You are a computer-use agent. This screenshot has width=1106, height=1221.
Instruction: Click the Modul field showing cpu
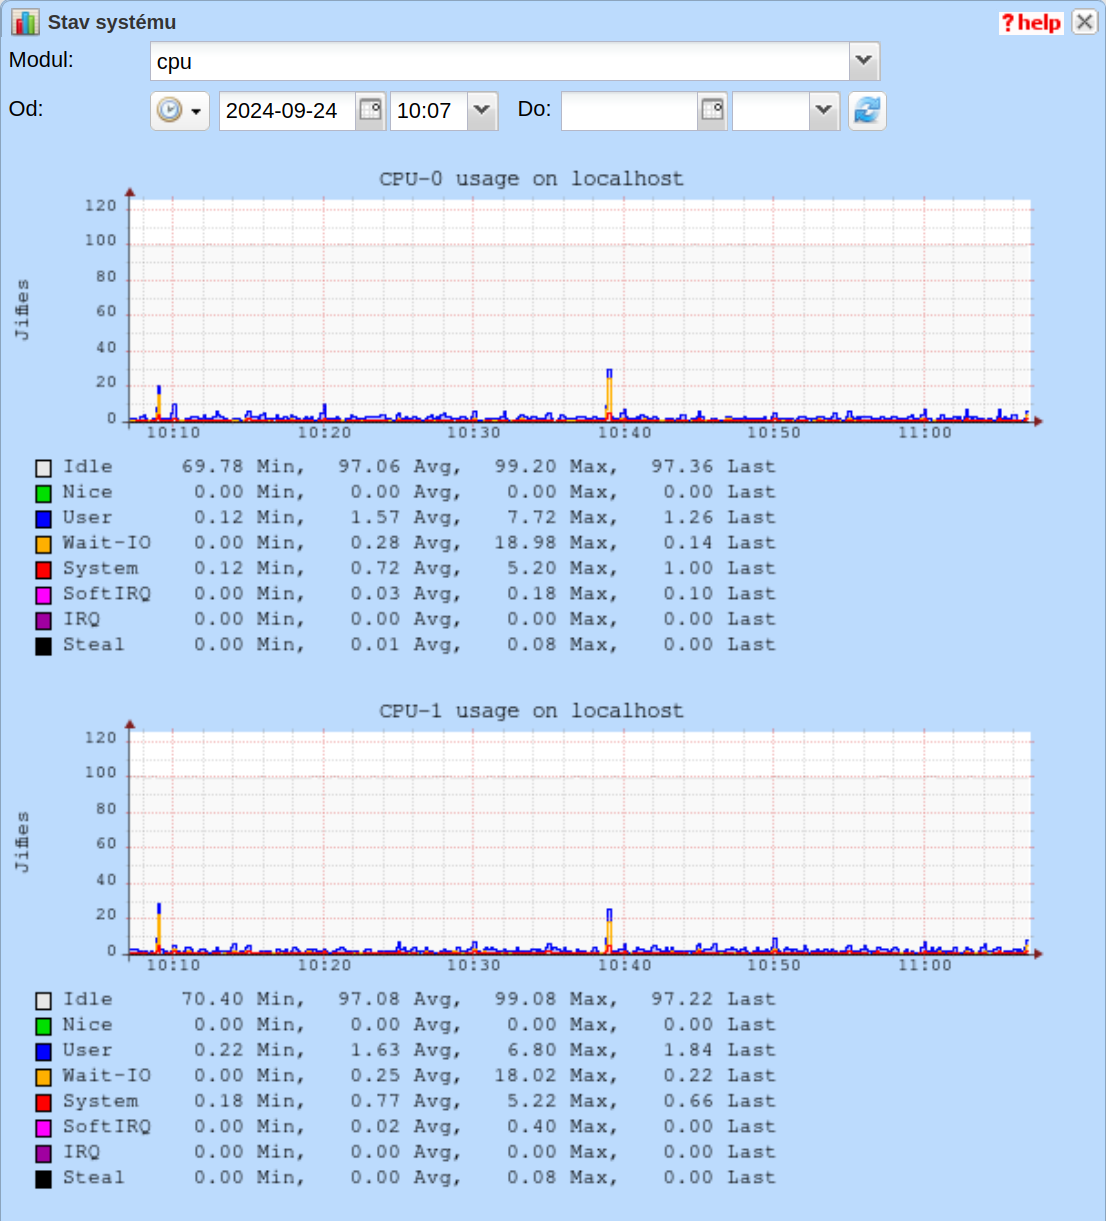point(500,61)
